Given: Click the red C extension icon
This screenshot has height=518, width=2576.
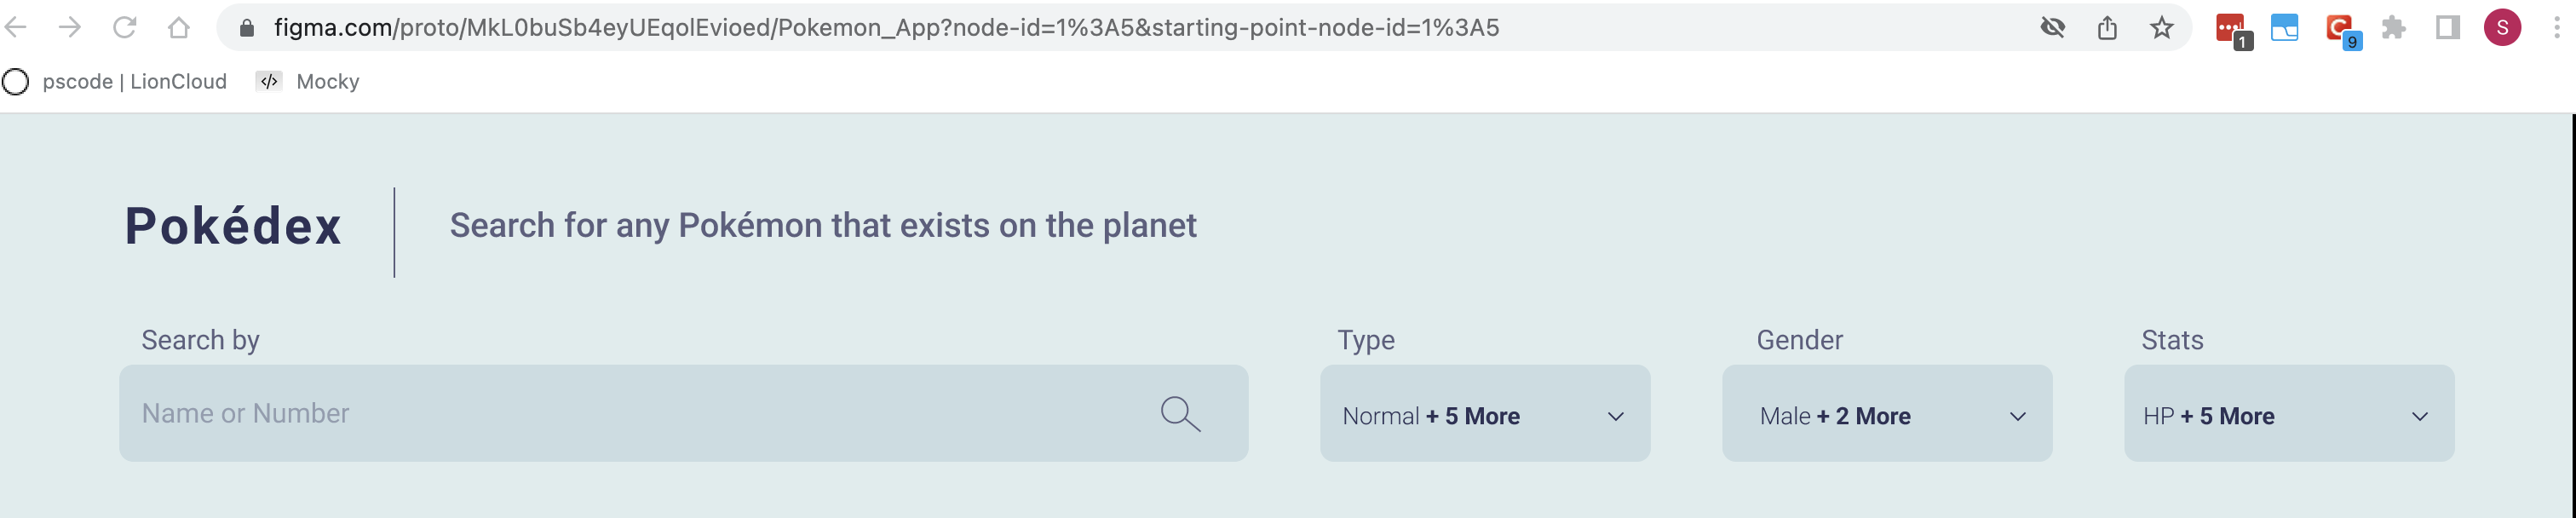Looking at the screenshot, I should tap(2339, 28).
